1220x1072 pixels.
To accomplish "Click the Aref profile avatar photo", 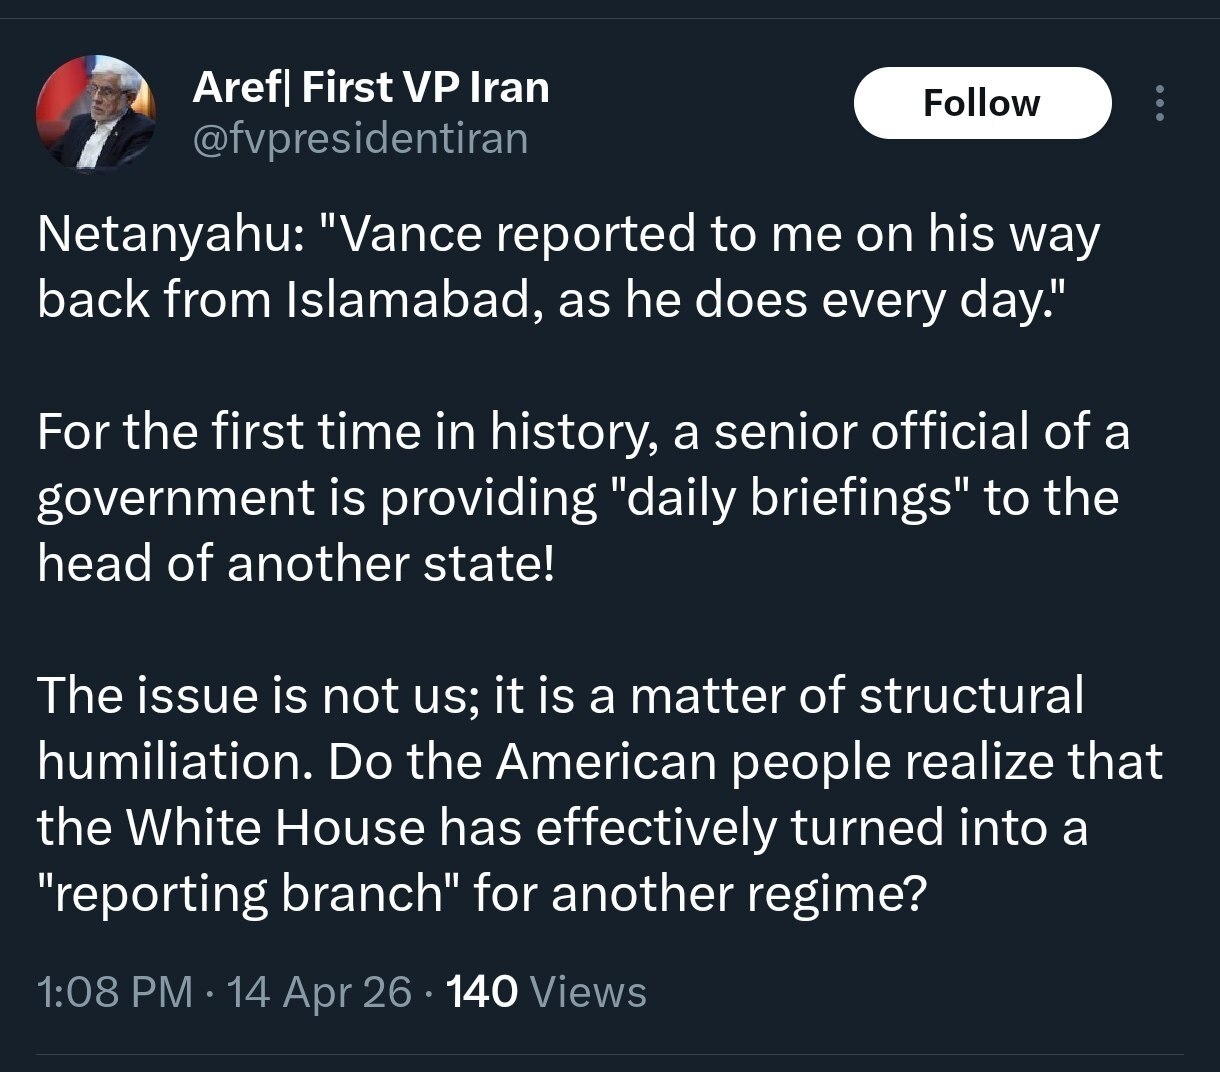I will [x=96, y=115].
